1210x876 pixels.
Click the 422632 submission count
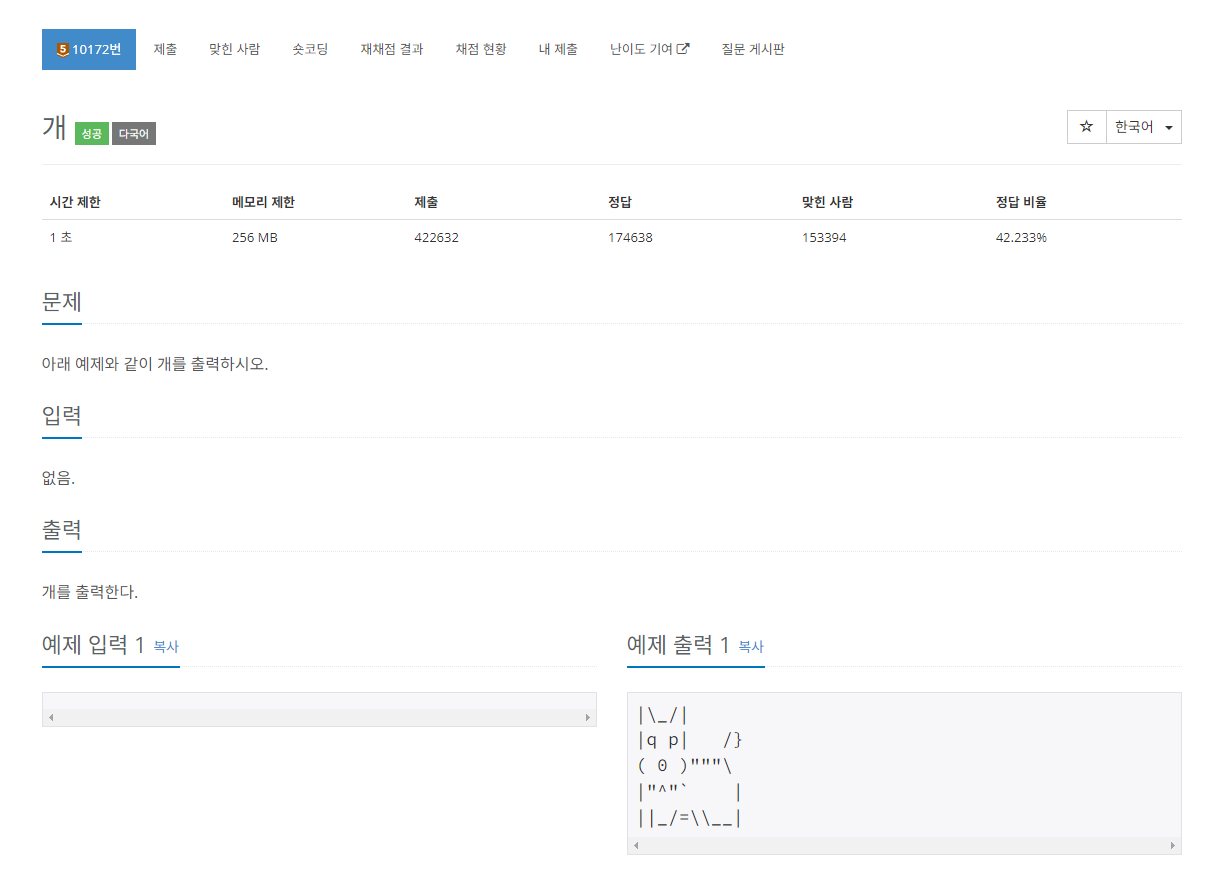pos(436,238)
